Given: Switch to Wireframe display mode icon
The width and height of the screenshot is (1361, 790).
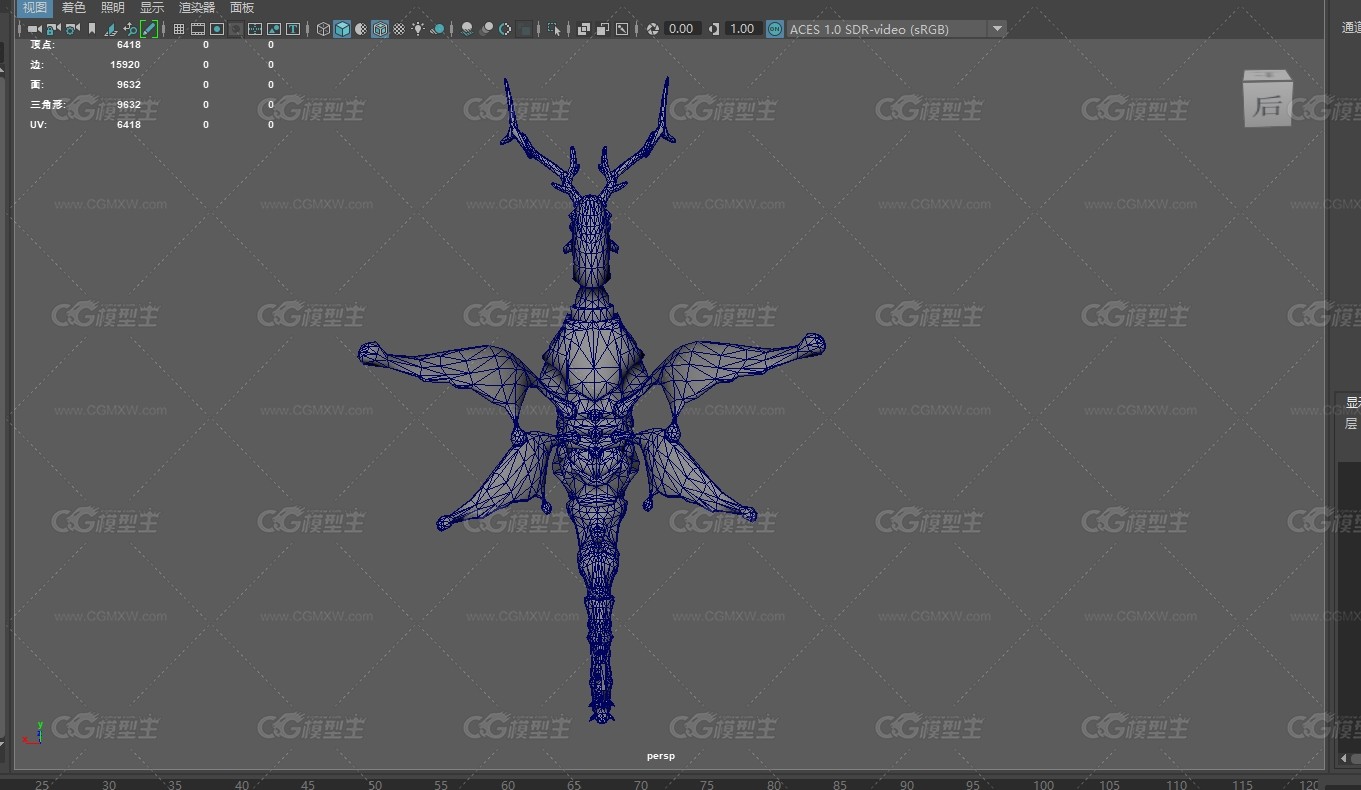Looking at the screenshot, I should point(324,29).
